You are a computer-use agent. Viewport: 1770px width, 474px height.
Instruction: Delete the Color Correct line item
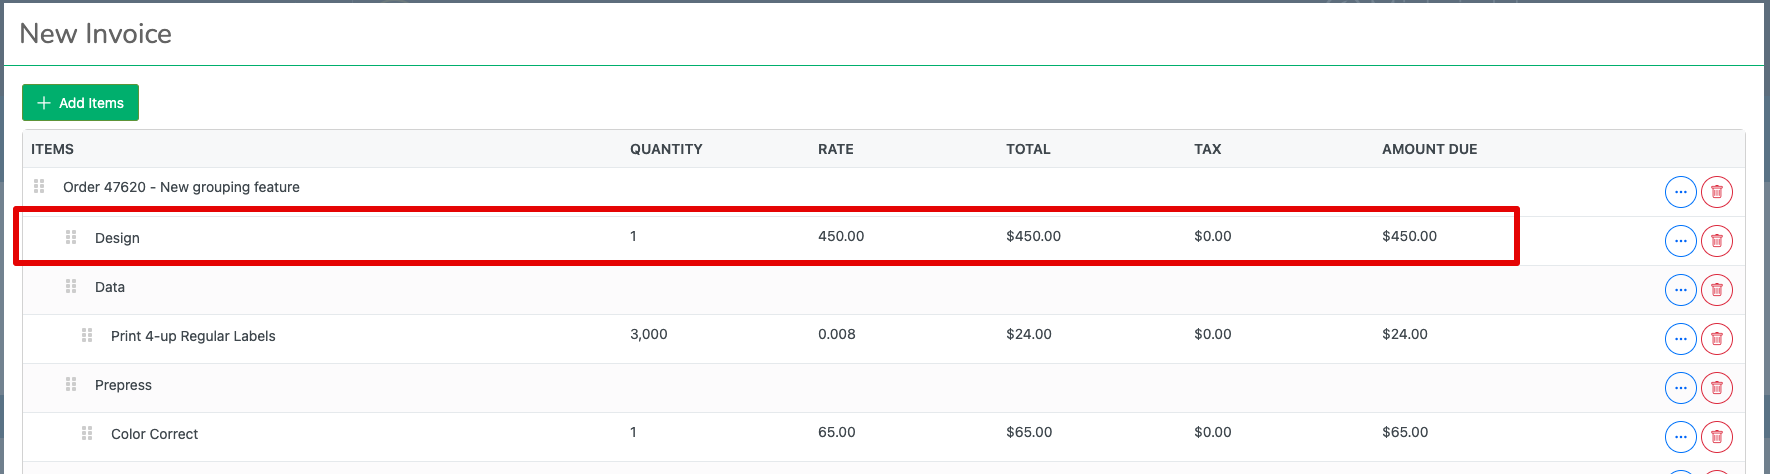1716,437
